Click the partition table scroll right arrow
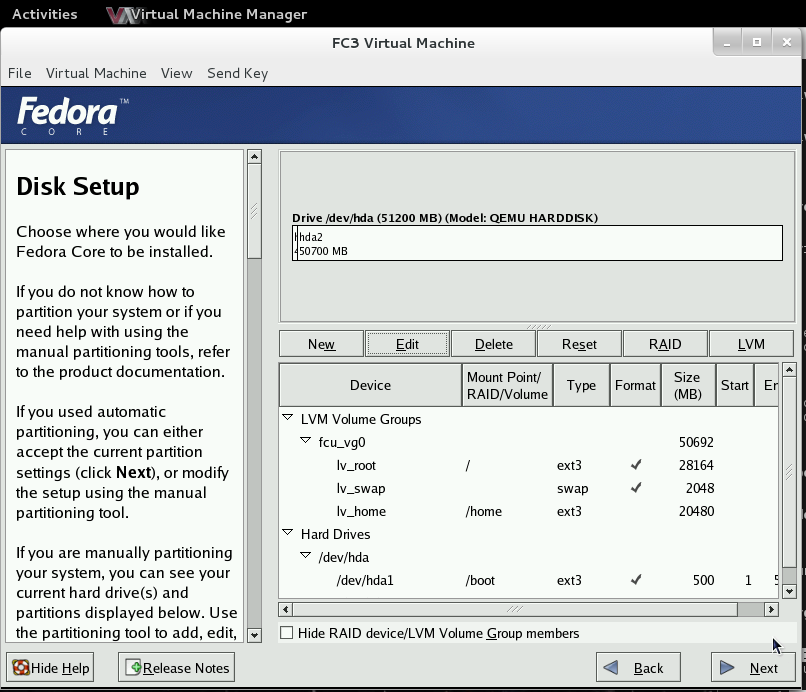806x692 pixels. click(771, 609)
